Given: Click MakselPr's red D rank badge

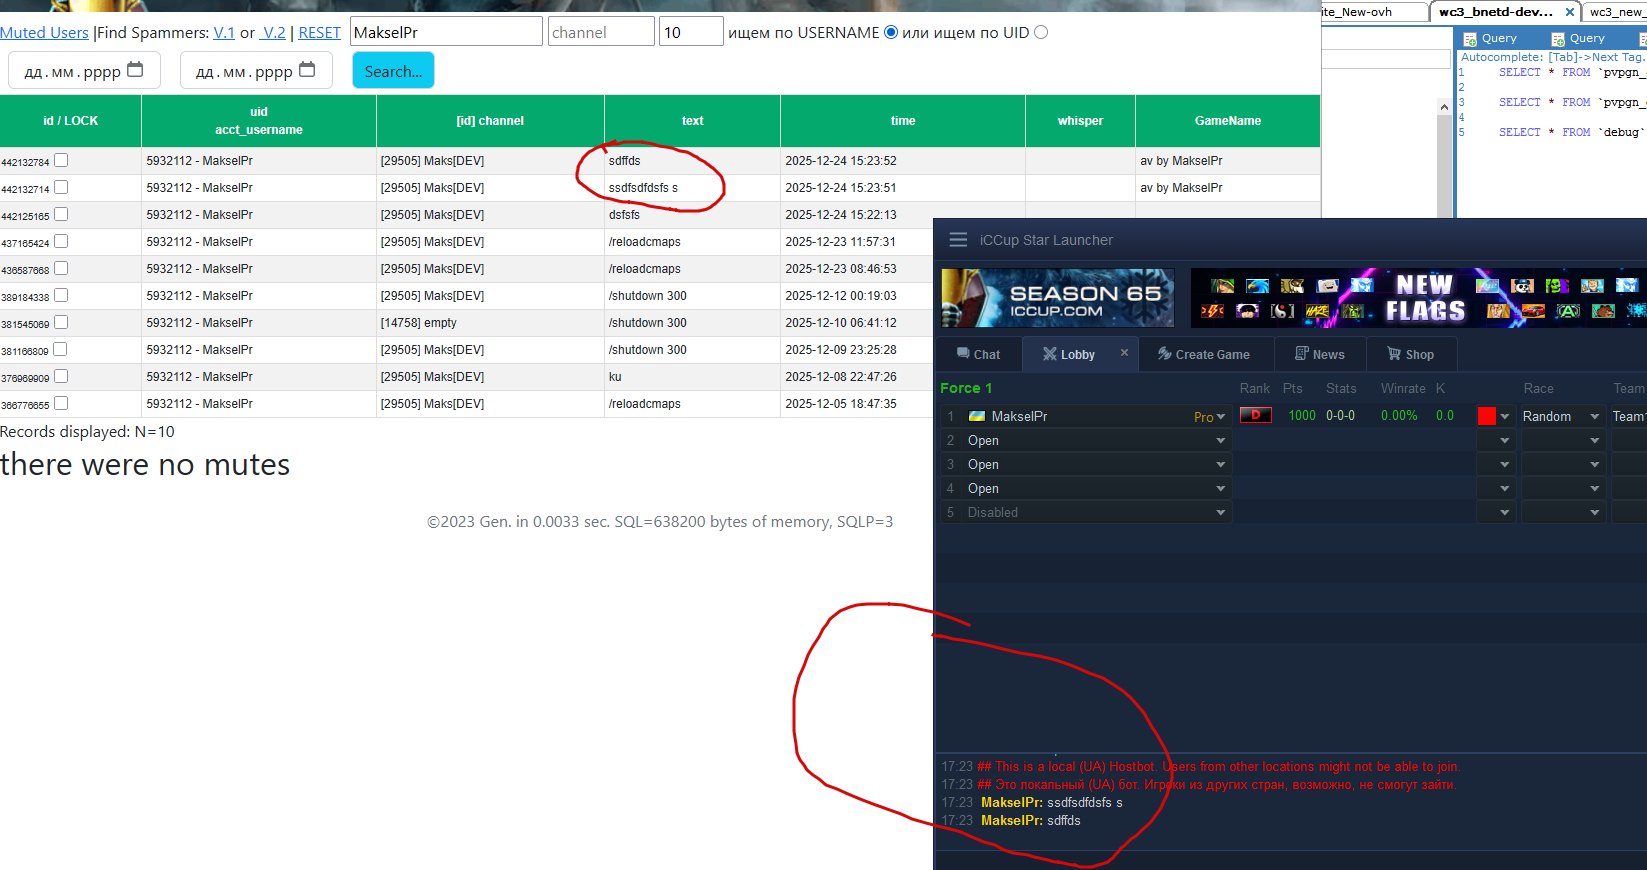Looking at the screenshot, I should [1256, 416].
